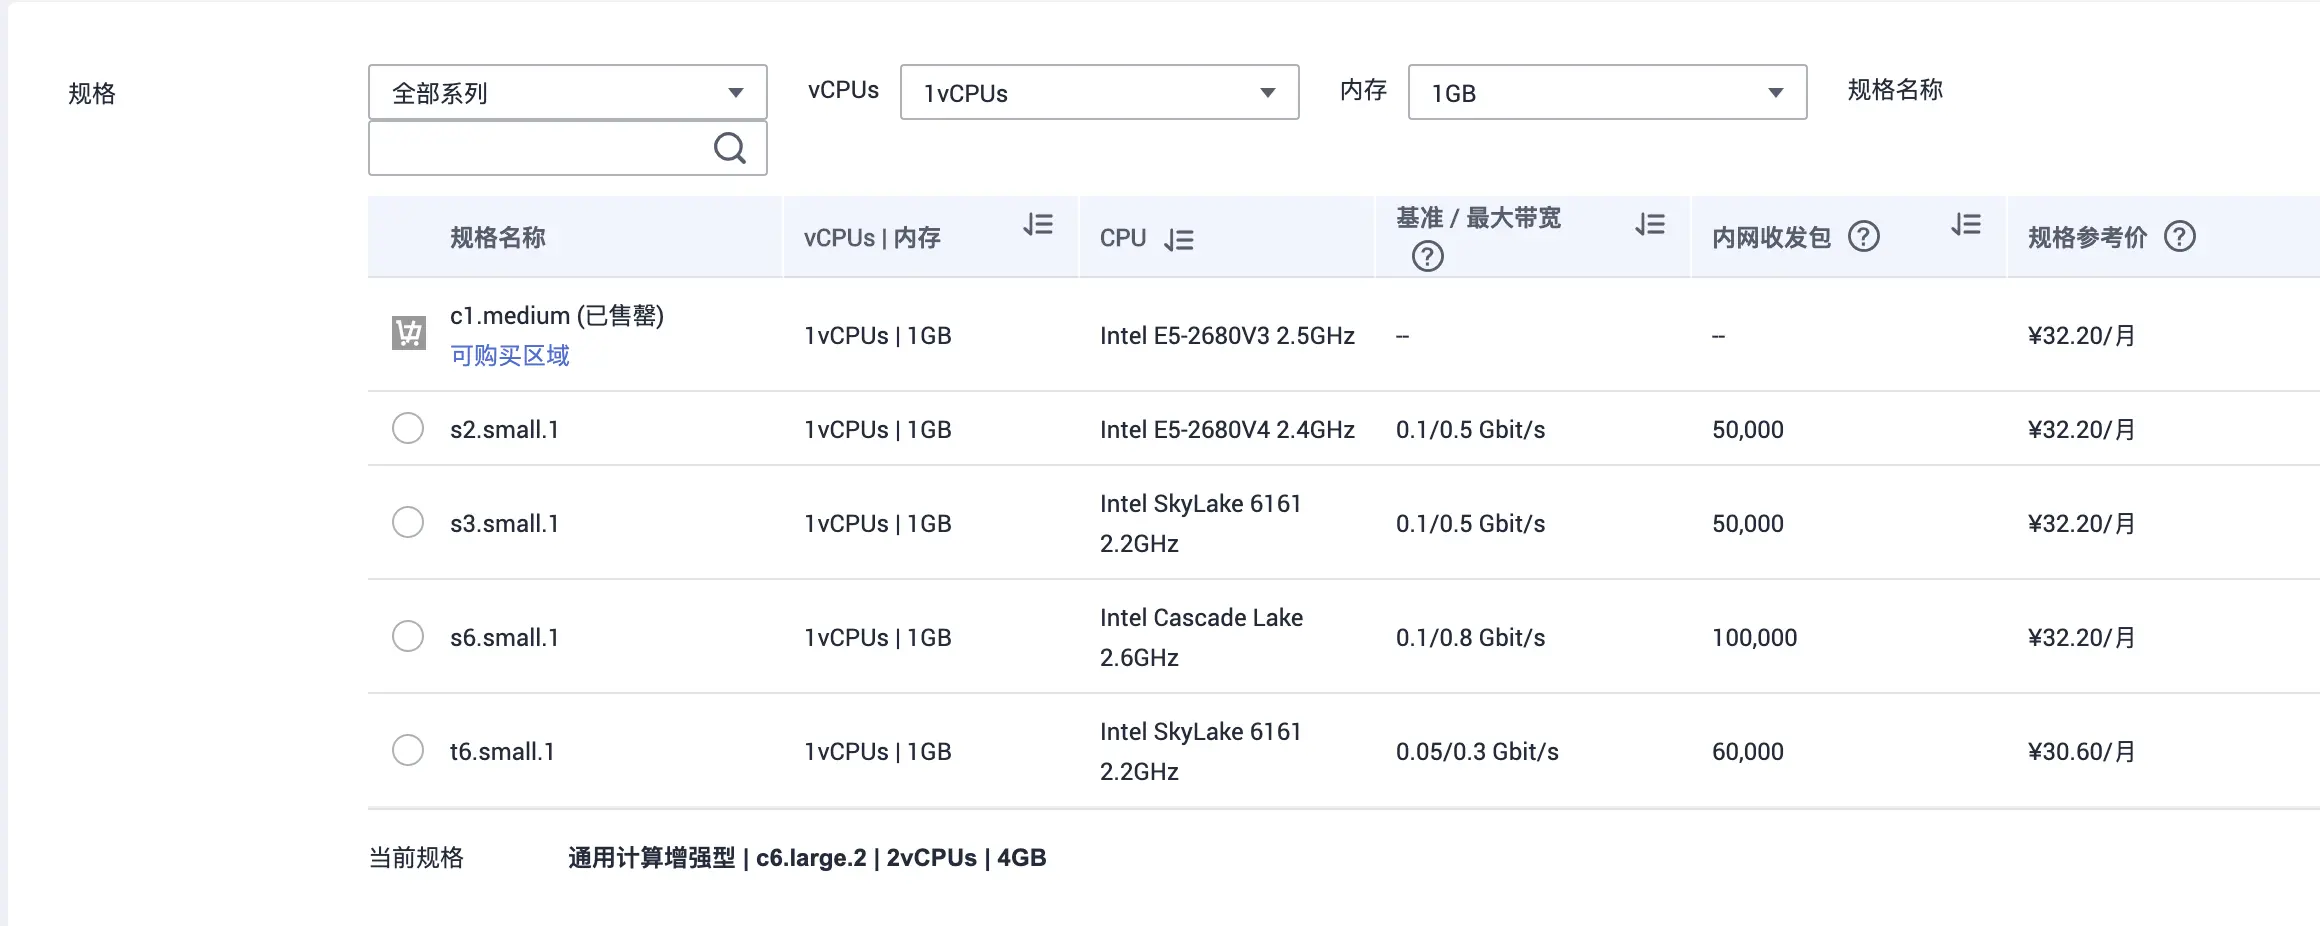Click the 可购买区域 link
The height and width of the screenshot is (926, 2320).
tap(510, 356)
